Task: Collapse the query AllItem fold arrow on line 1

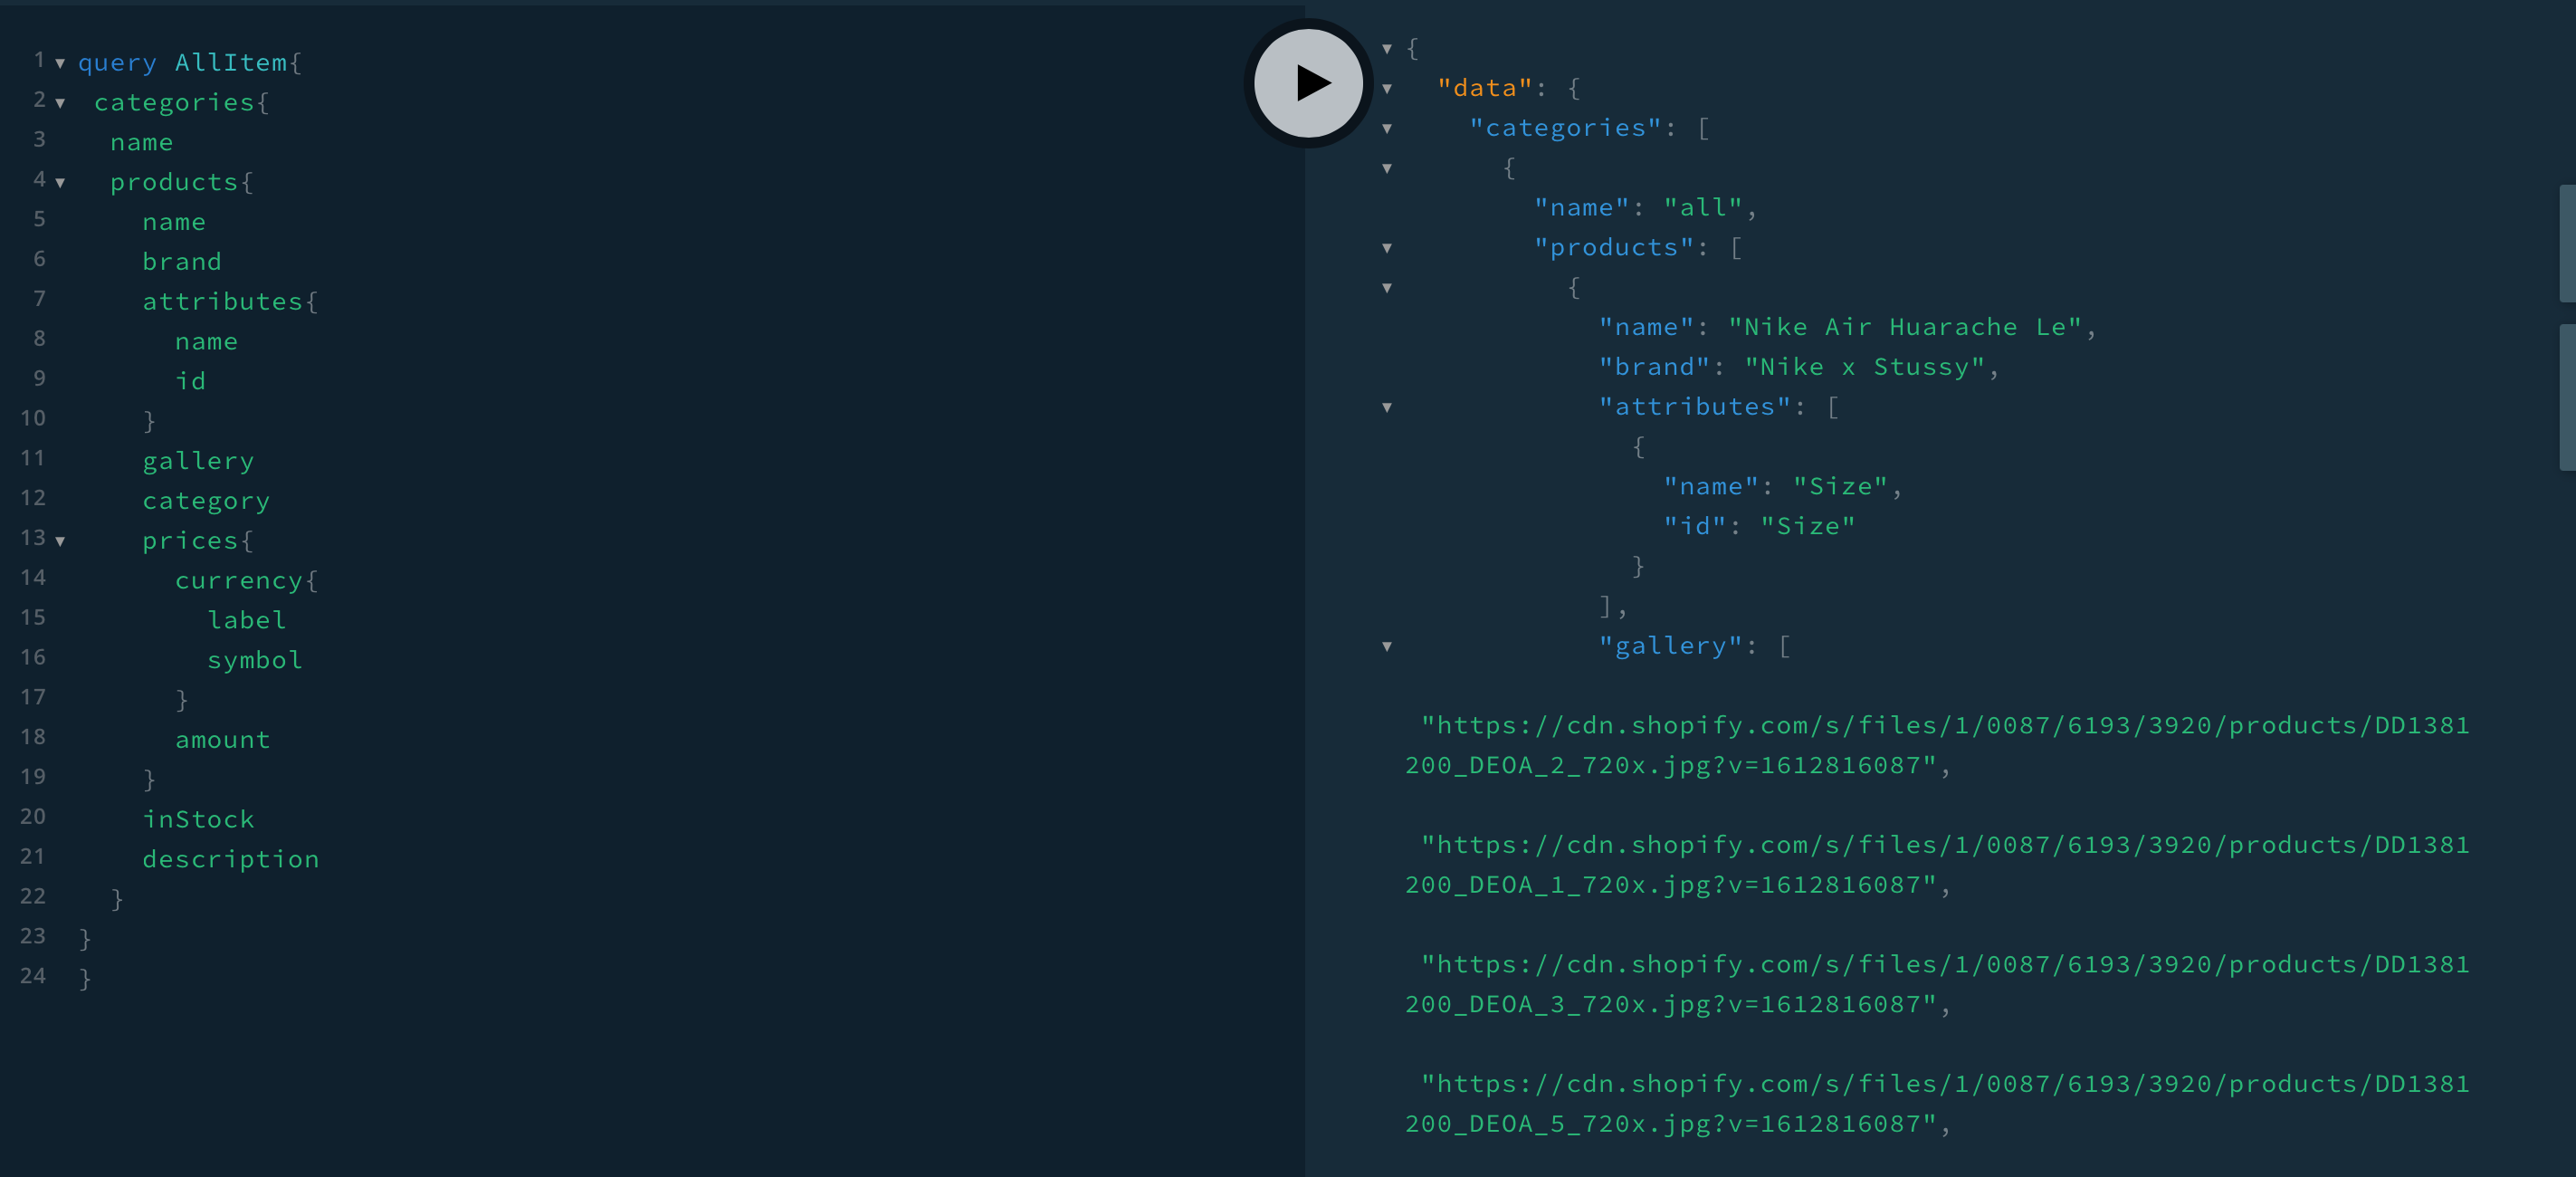Action: [x=60, y=63]
